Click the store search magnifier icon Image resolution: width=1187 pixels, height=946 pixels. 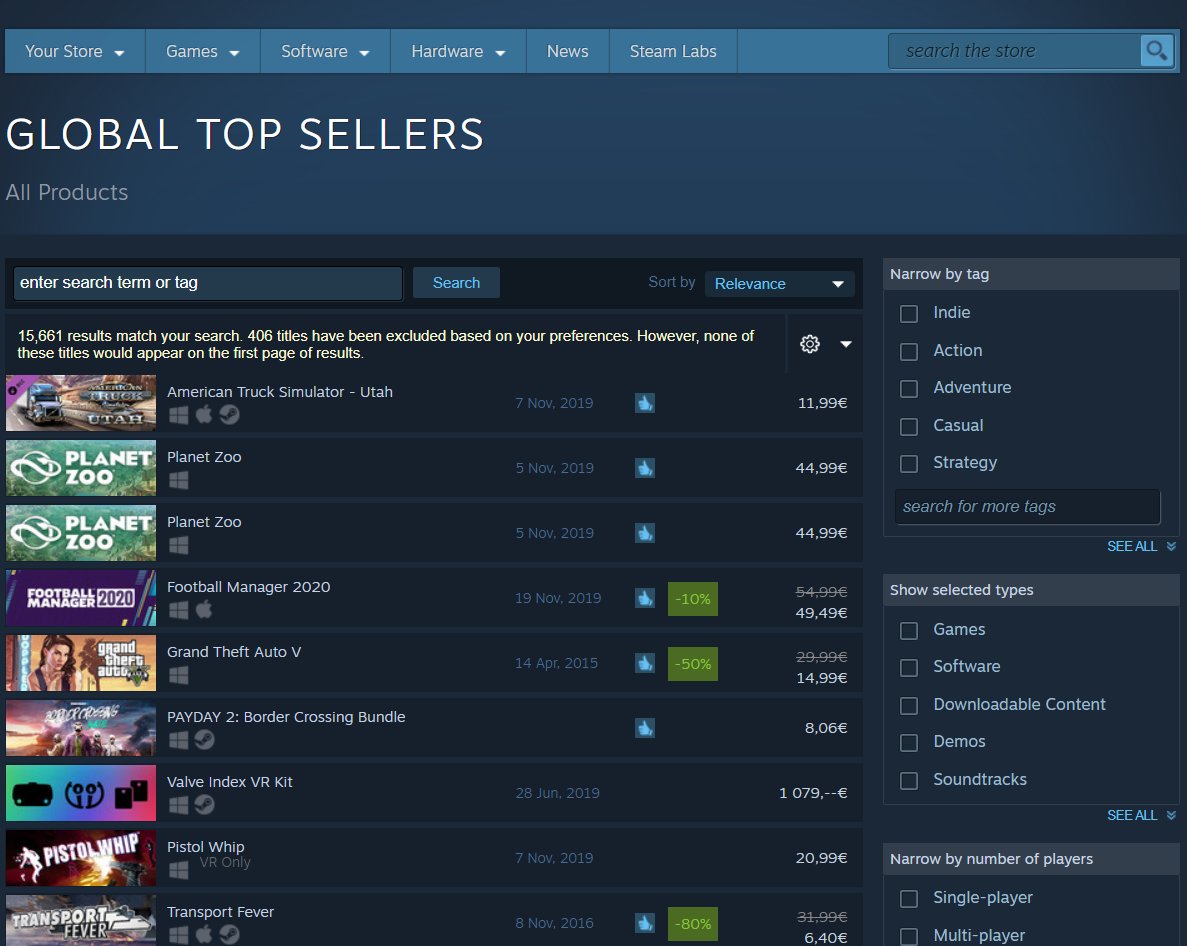(1156, 51)
